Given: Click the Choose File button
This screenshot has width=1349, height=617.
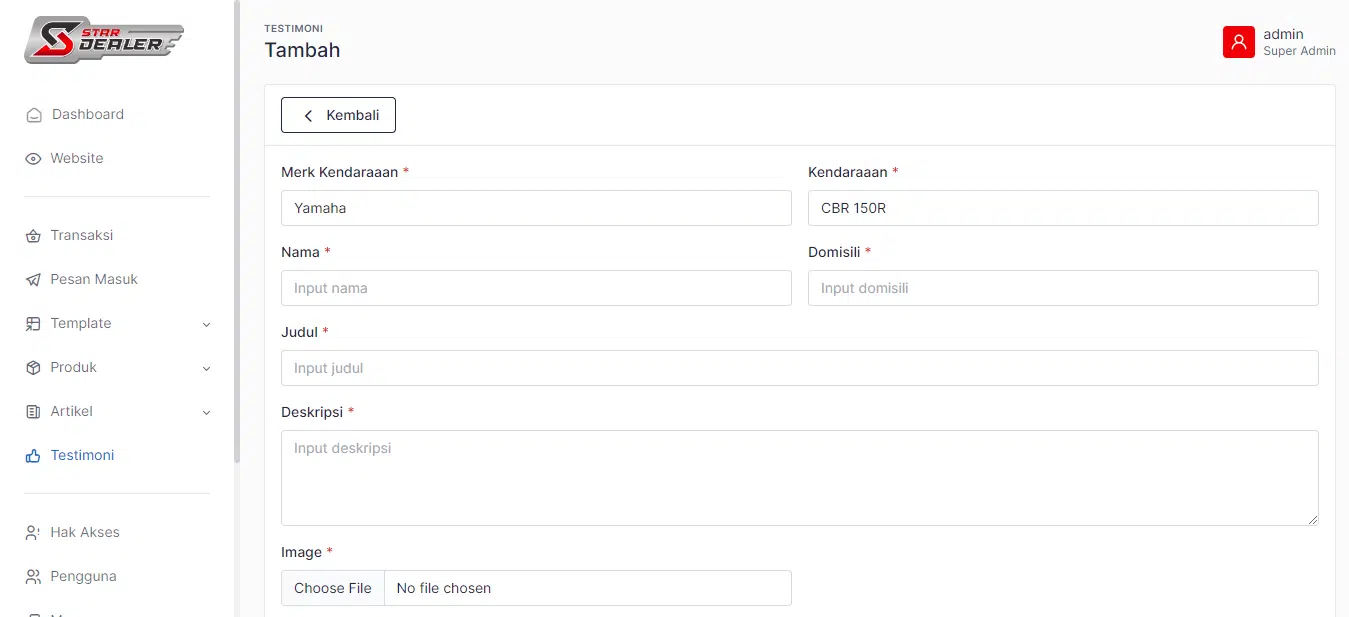Looking at the screenshot, I should pos(333,588).
